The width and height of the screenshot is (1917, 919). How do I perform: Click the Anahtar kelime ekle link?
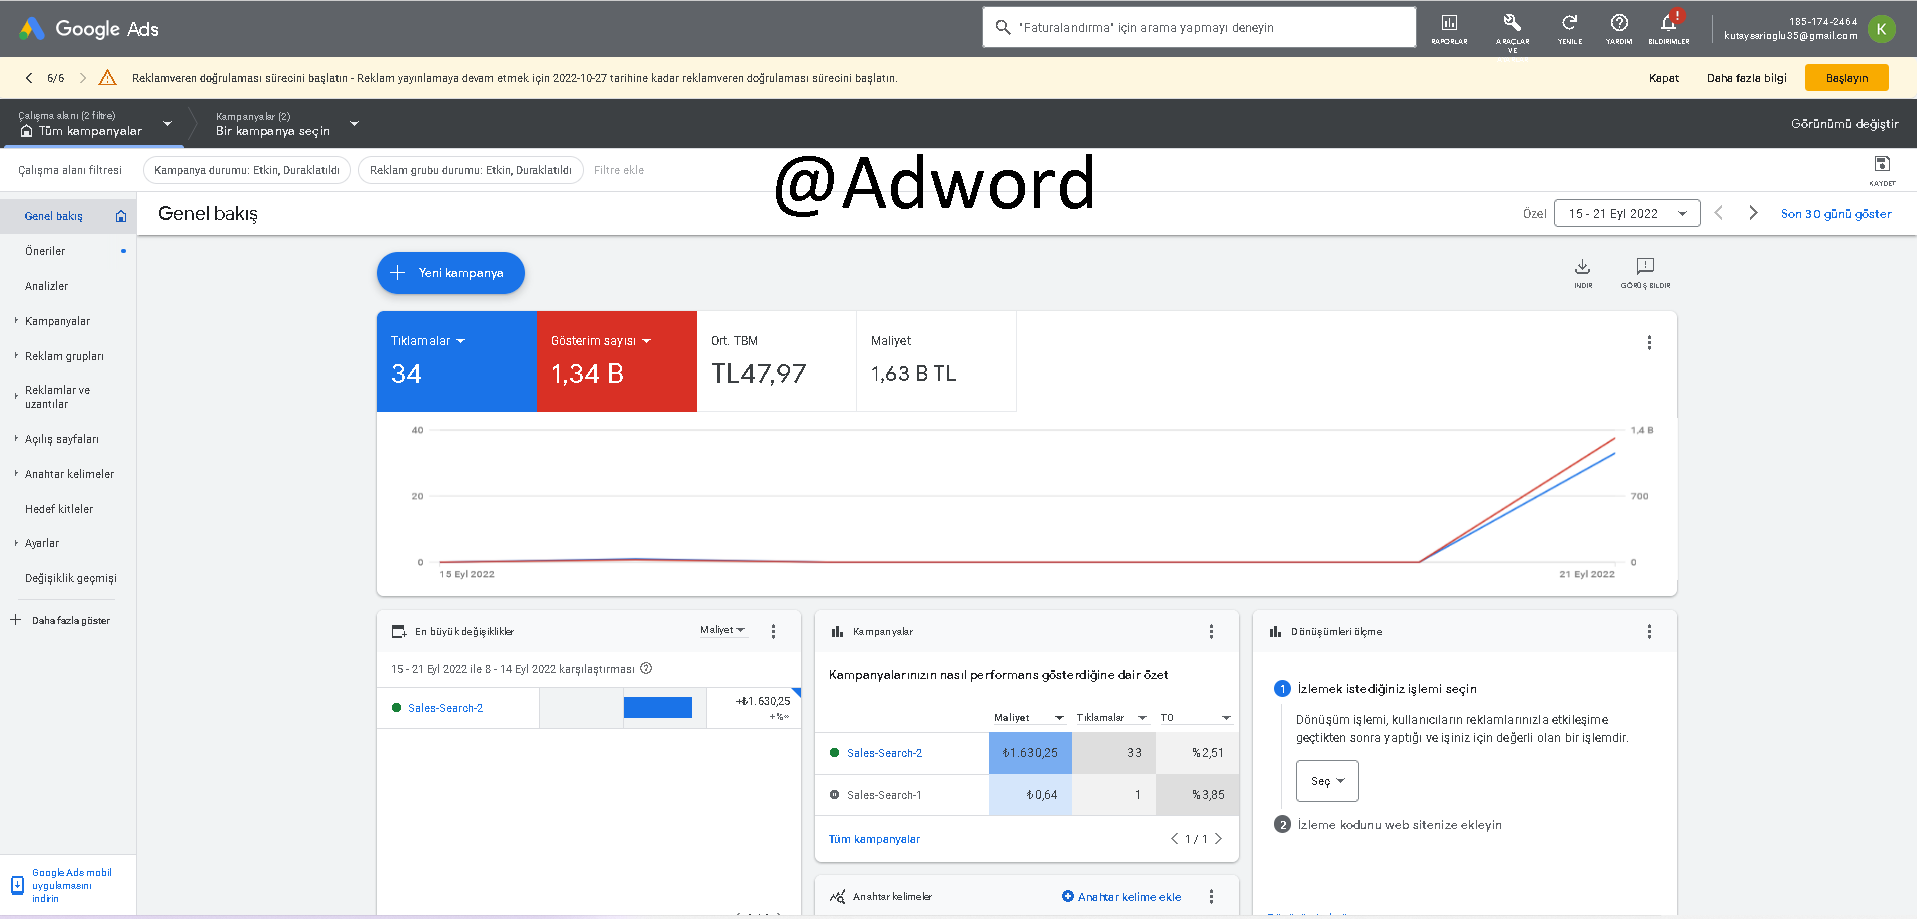coord(1121,897)
